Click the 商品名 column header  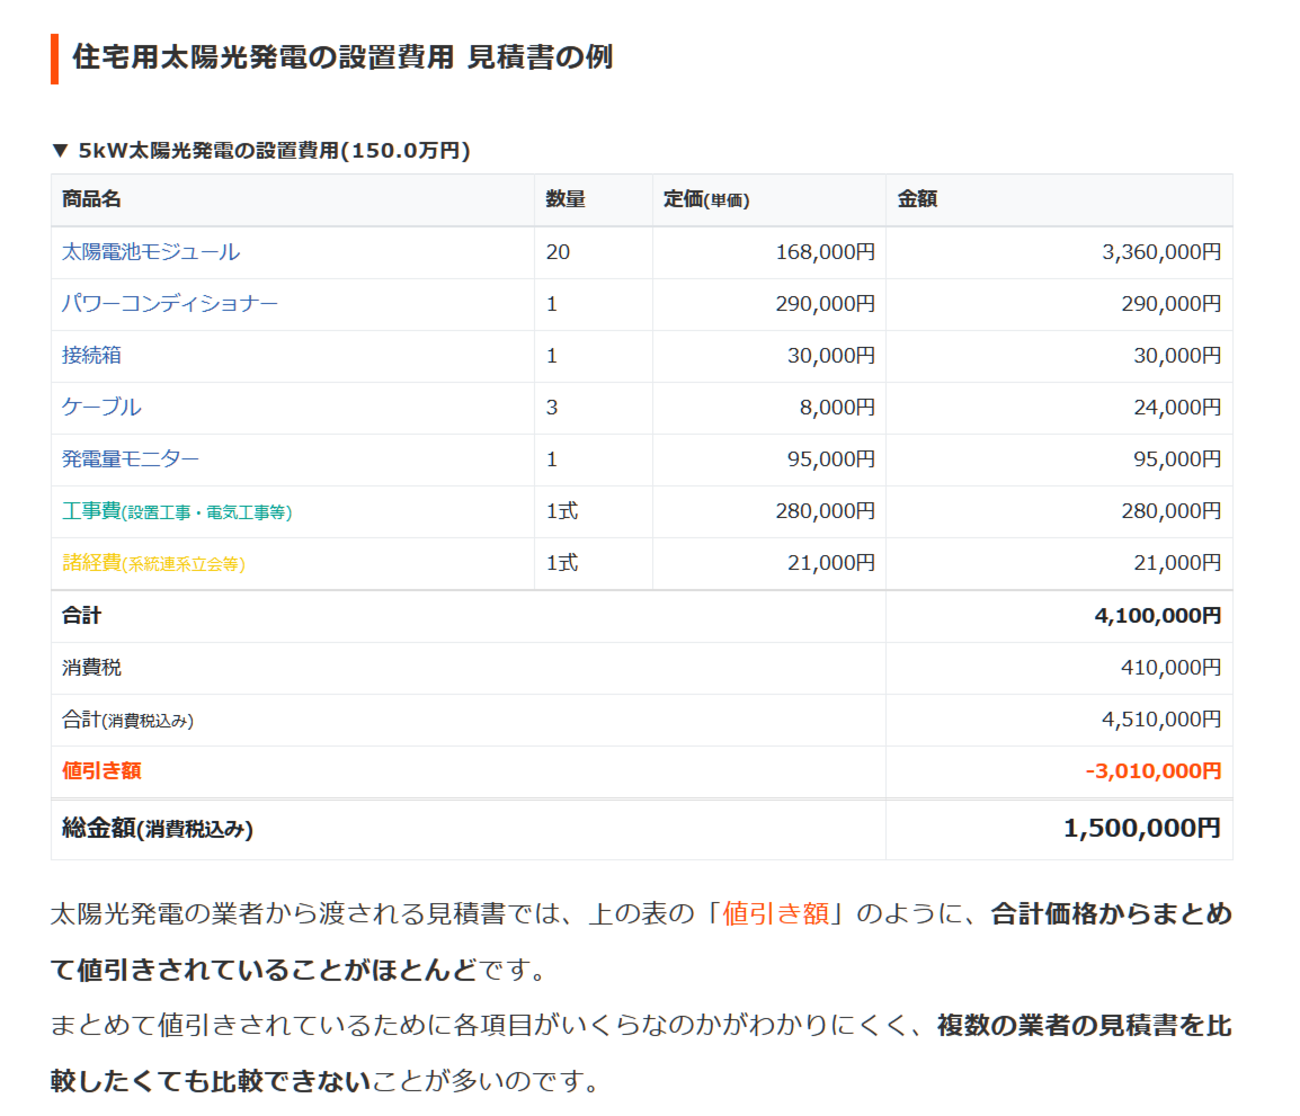91,200
